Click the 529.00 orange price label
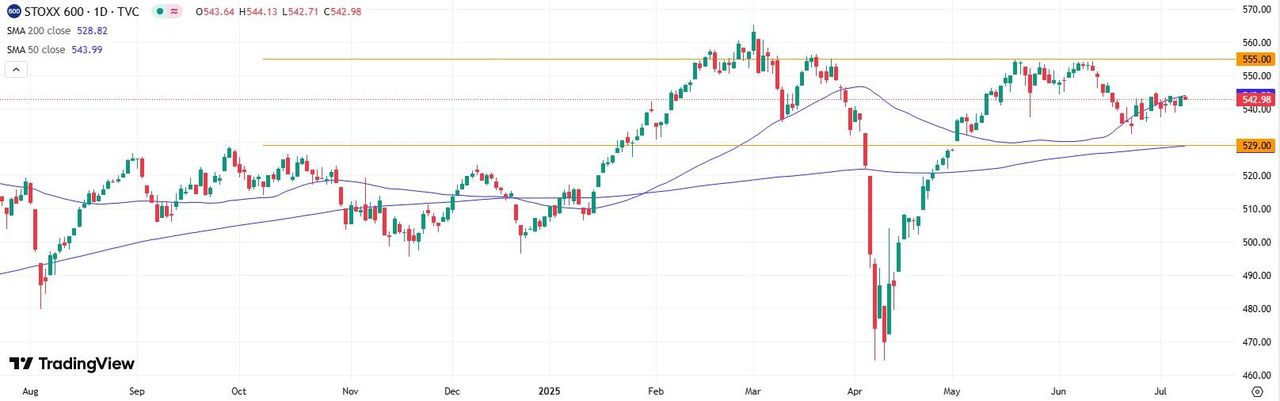Viewport: 1280px width, 401px height. click(1255, 146)
